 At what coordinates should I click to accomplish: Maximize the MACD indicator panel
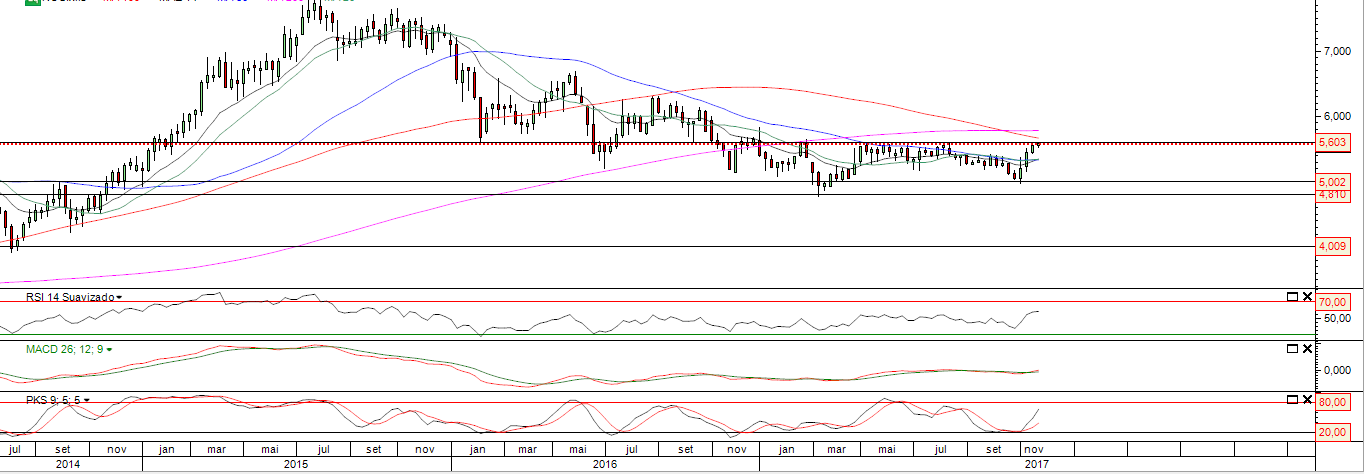click(1292, 348)
